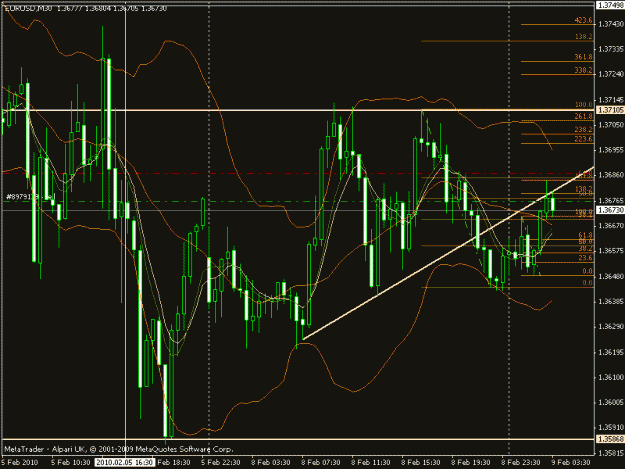Click the 1.36195 price scale value
The height and width of the screenshot is (469, 625).
[611, 352]
